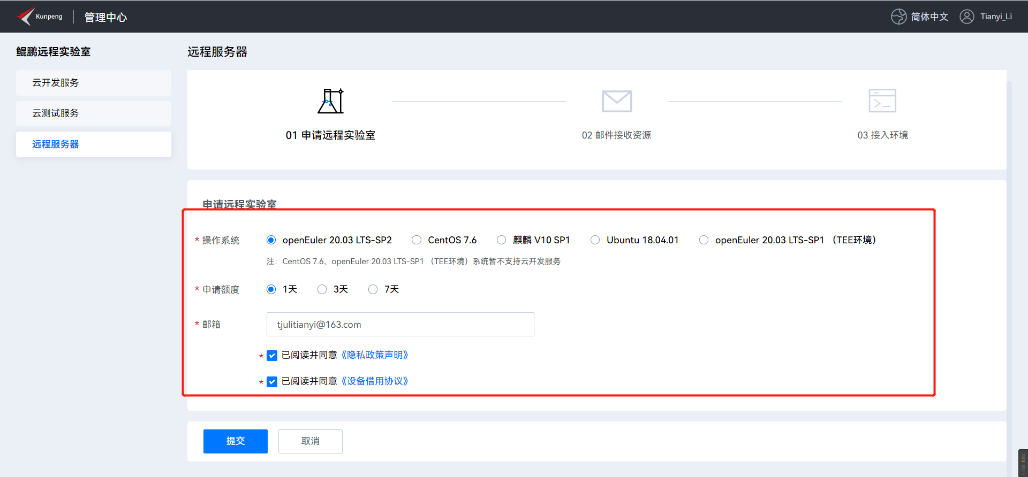Click the 取消 cancel button
This screenshot has height=477, width=1028.
coord(310,441)
